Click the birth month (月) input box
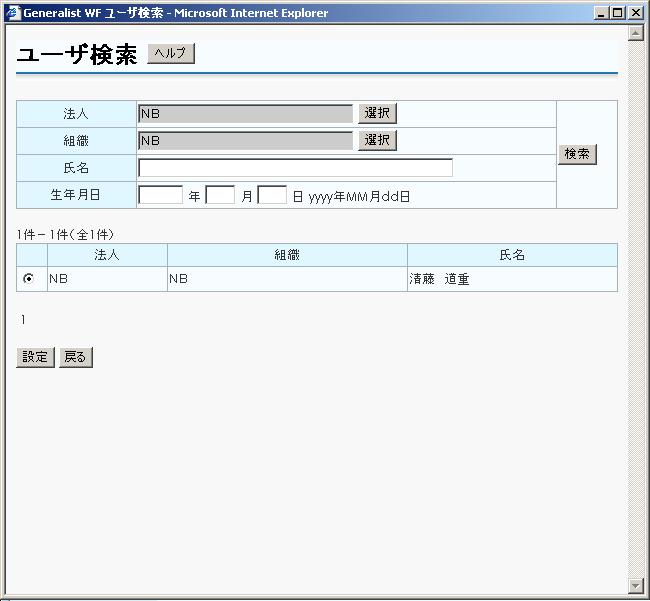 (x=221, y=194)
